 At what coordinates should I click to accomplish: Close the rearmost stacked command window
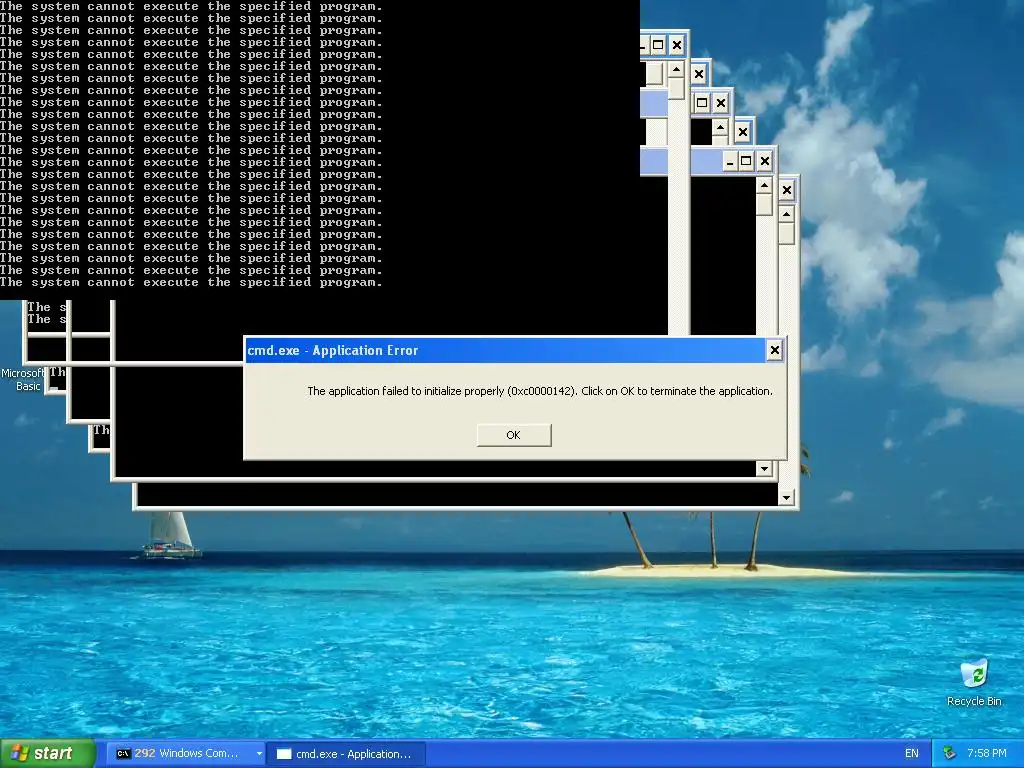[x=787, y=190]
